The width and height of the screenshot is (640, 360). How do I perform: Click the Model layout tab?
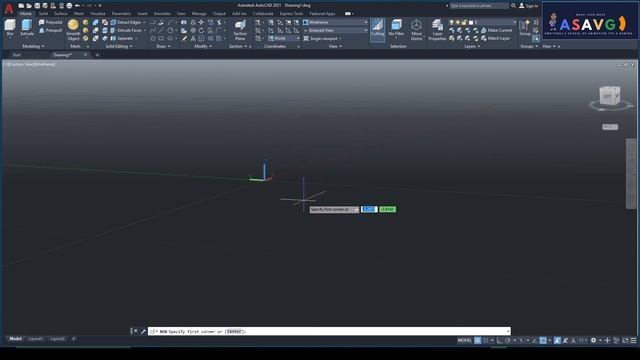pyautogui.click(x=16, y=339)
